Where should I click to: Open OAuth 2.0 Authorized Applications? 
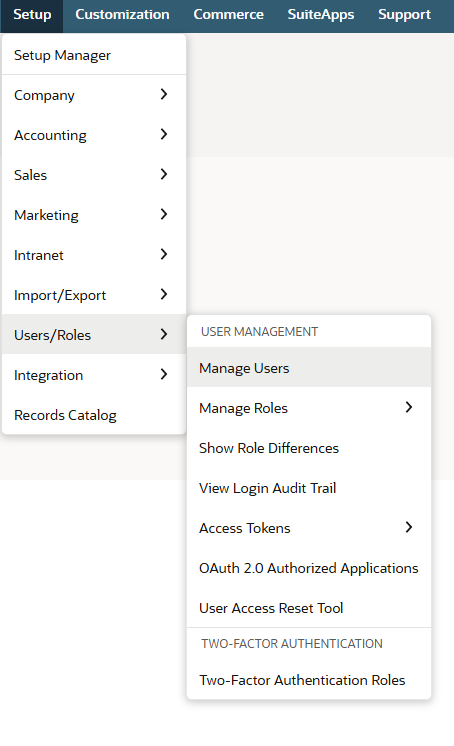(309, 568)
